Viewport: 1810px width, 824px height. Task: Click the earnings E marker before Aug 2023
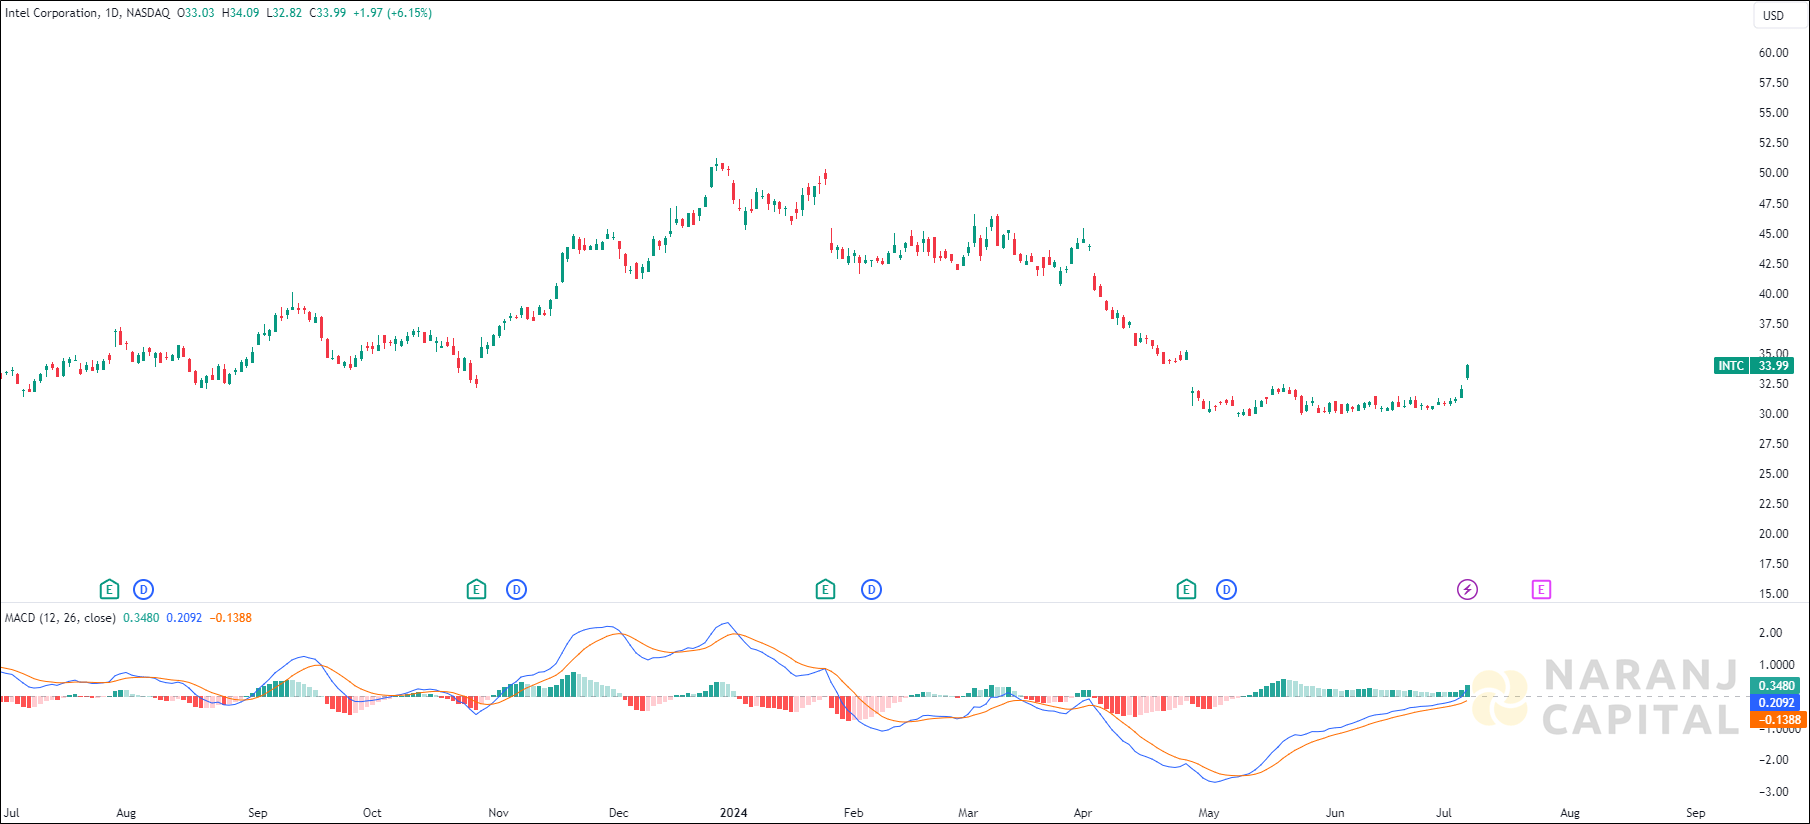(110, 590)
